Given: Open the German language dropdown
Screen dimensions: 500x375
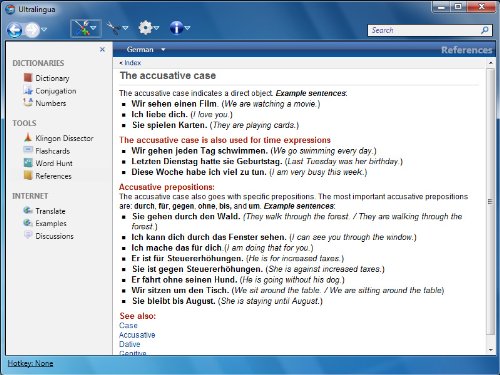Looking at the screenshot, I should click(x=145, y=50).
